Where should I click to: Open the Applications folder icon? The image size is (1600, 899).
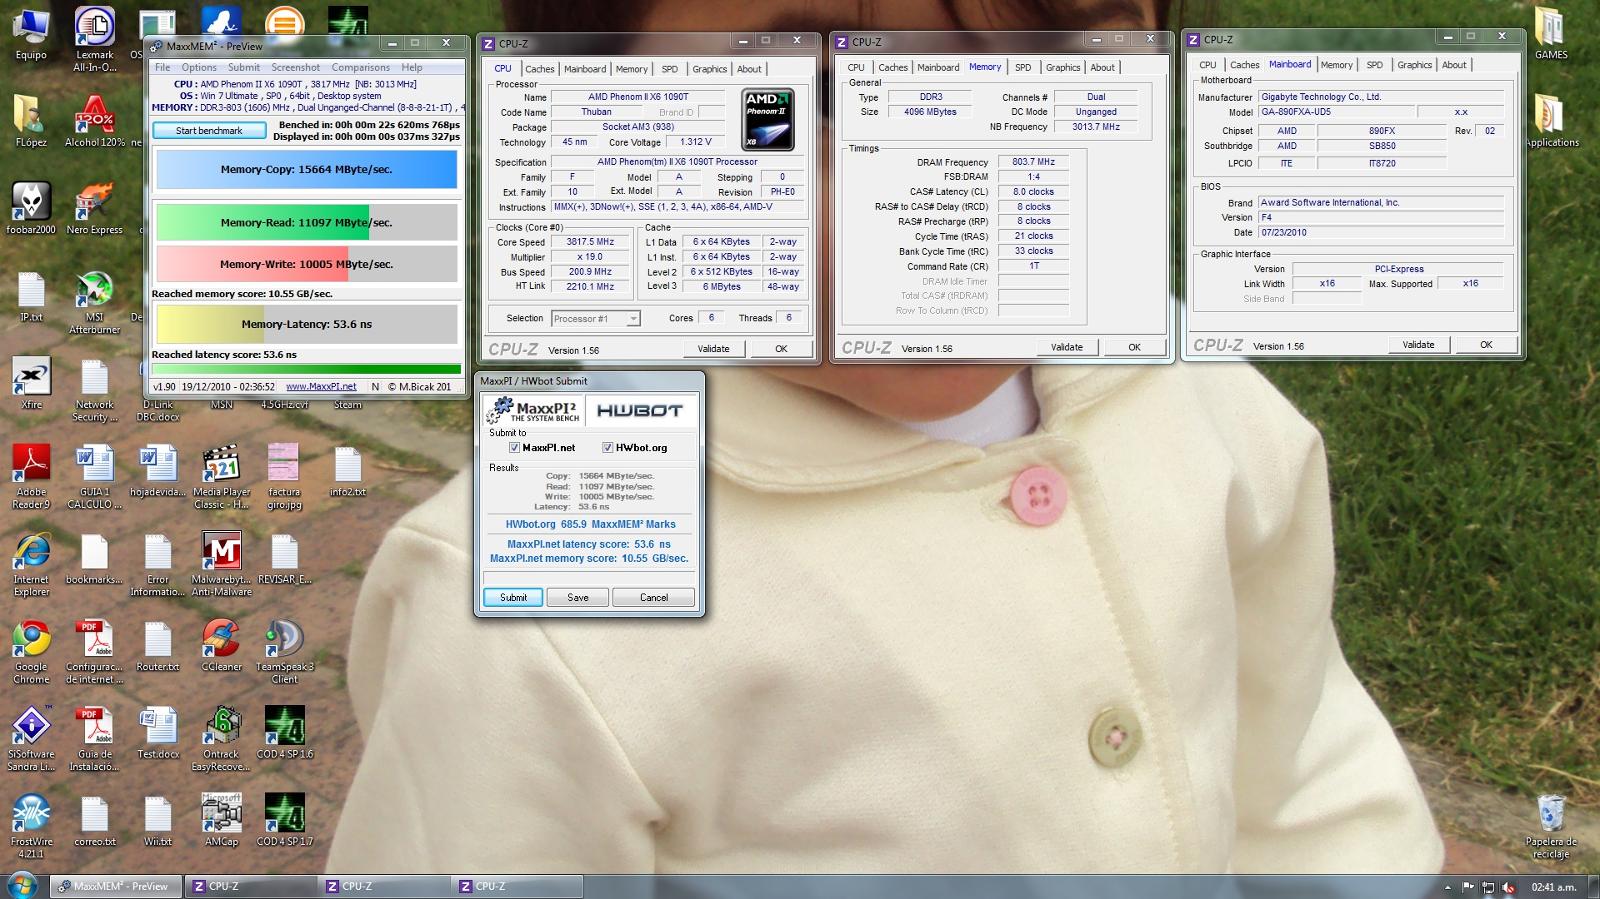click(x=1551, y=122)
